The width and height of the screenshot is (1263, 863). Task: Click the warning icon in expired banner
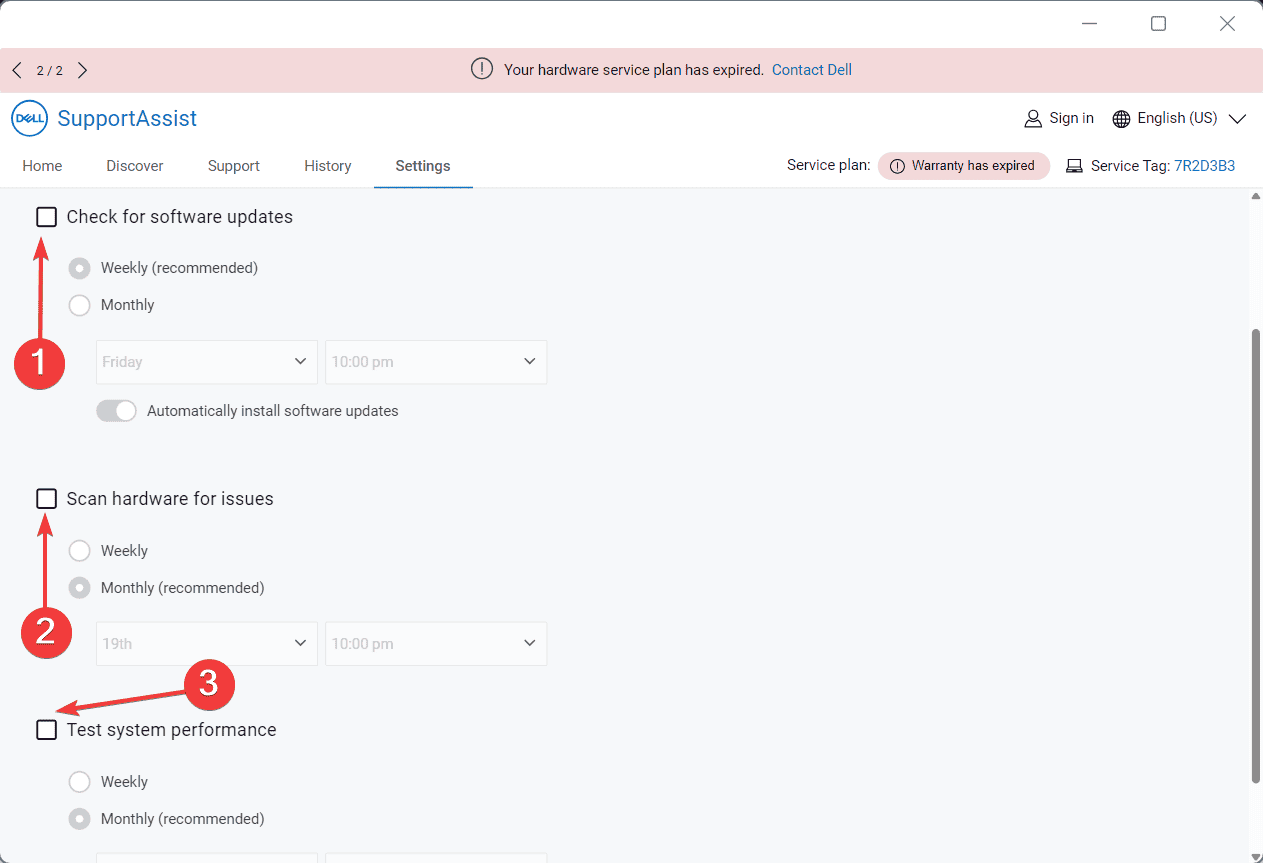tap(482, 69)
